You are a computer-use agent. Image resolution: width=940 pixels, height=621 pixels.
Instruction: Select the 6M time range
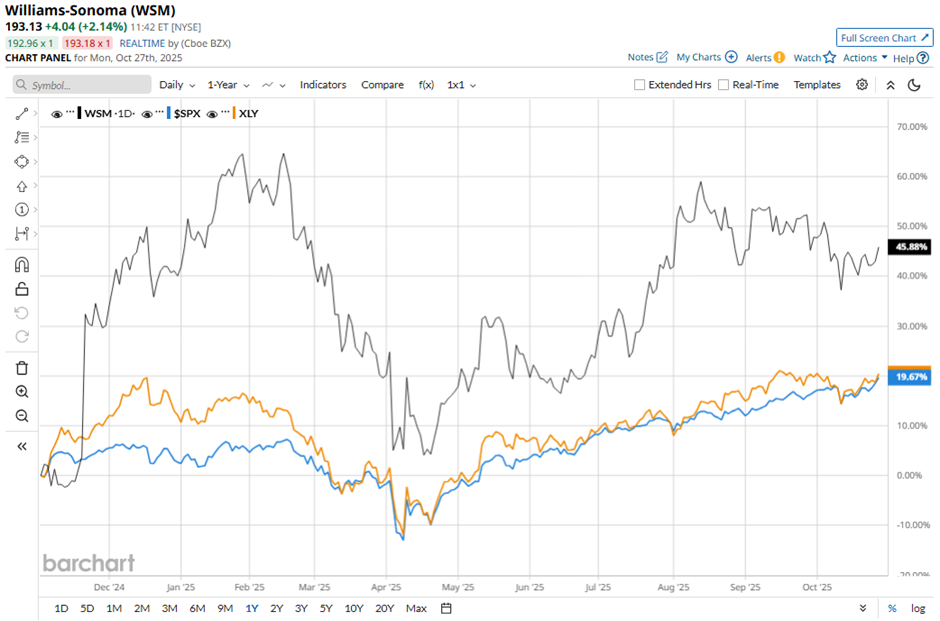197,608
